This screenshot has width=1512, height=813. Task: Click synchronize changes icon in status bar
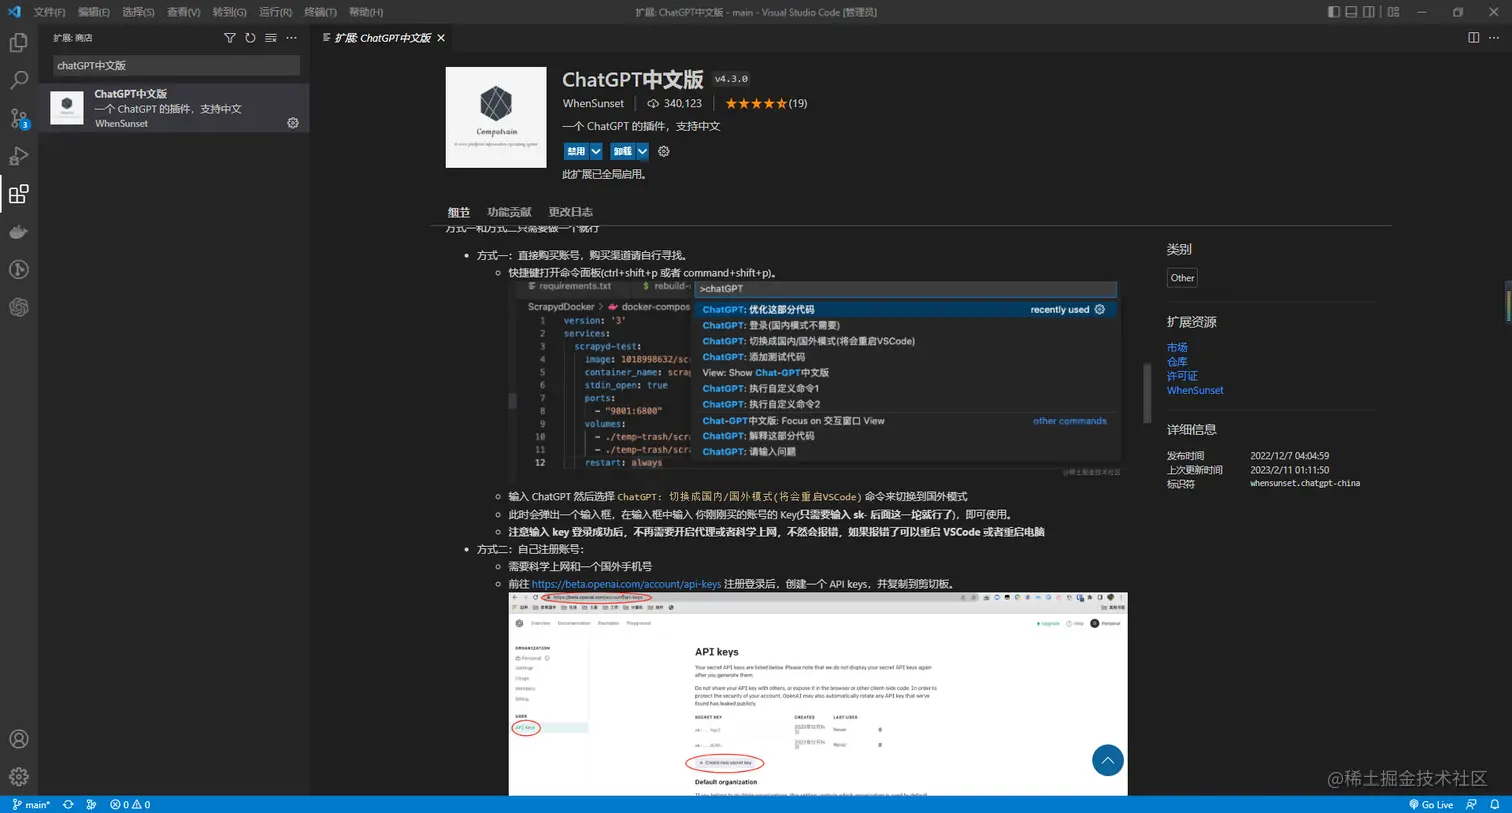(68, 804)
